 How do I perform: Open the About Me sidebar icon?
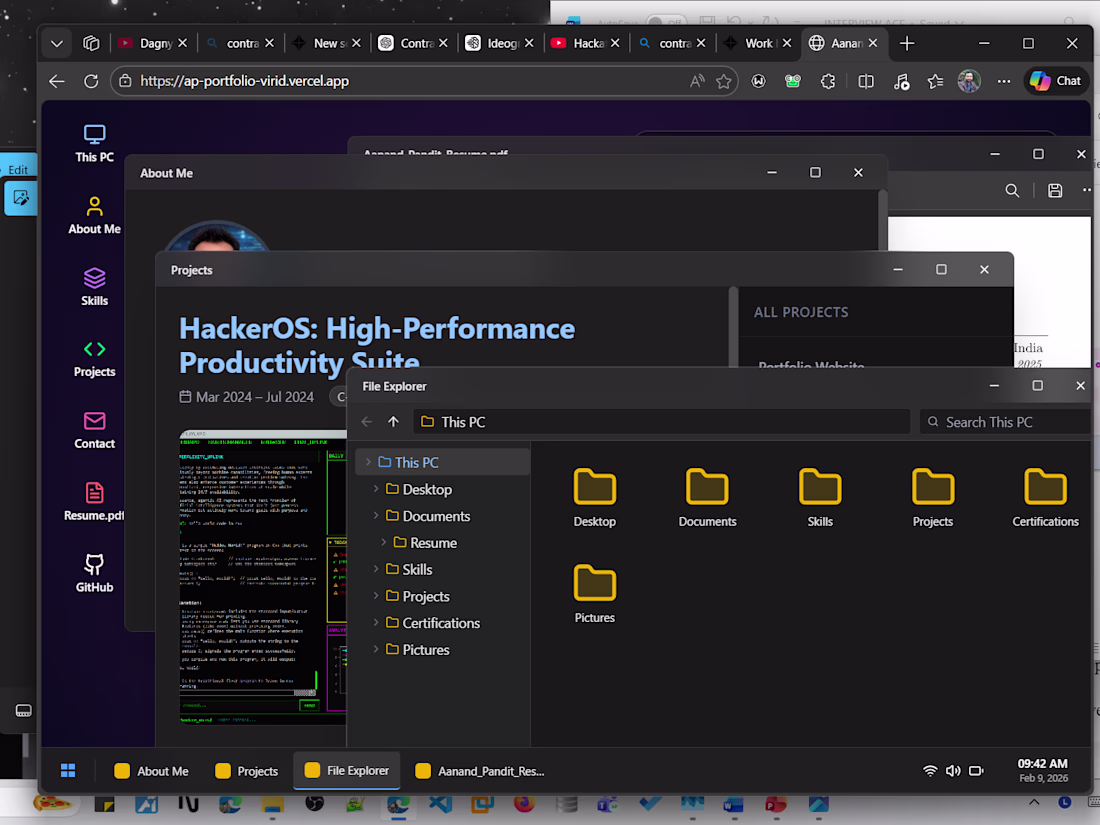[94, 215]
